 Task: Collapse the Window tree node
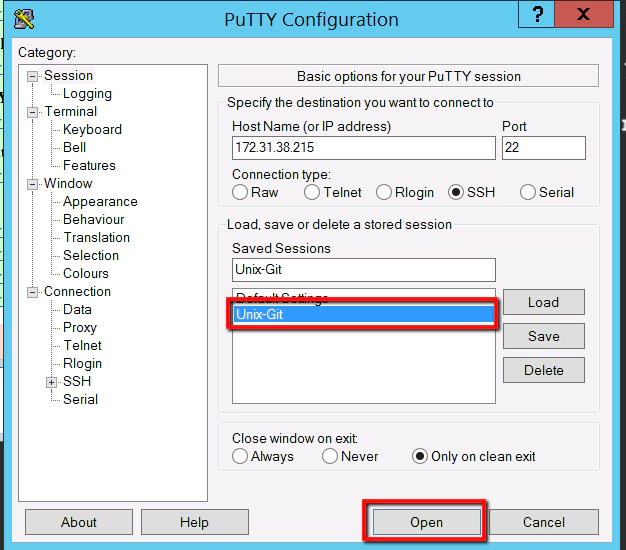click(x=32, y=184)
